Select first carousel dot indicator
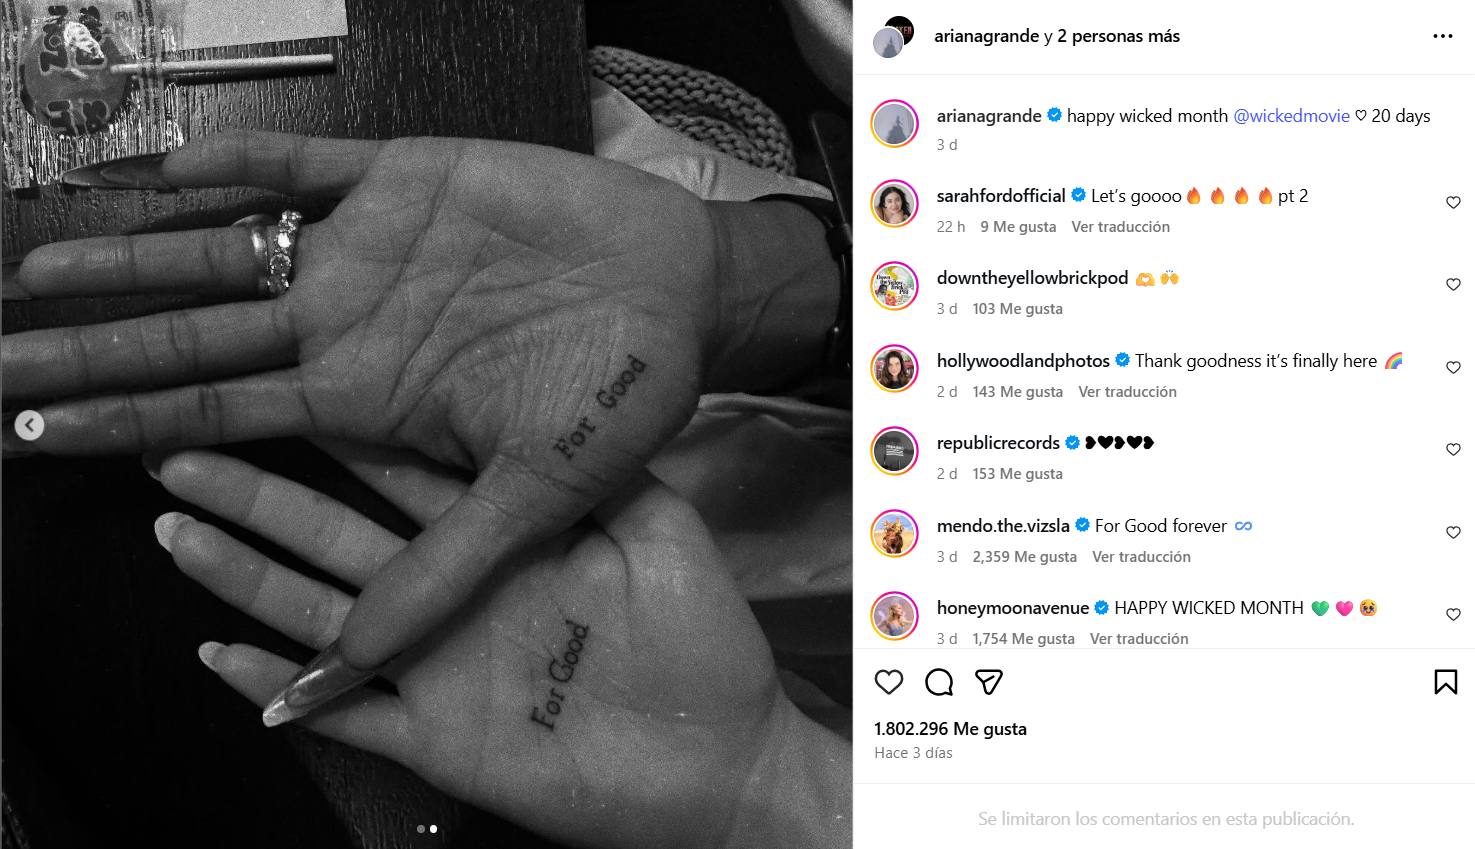 click(421, 829)
